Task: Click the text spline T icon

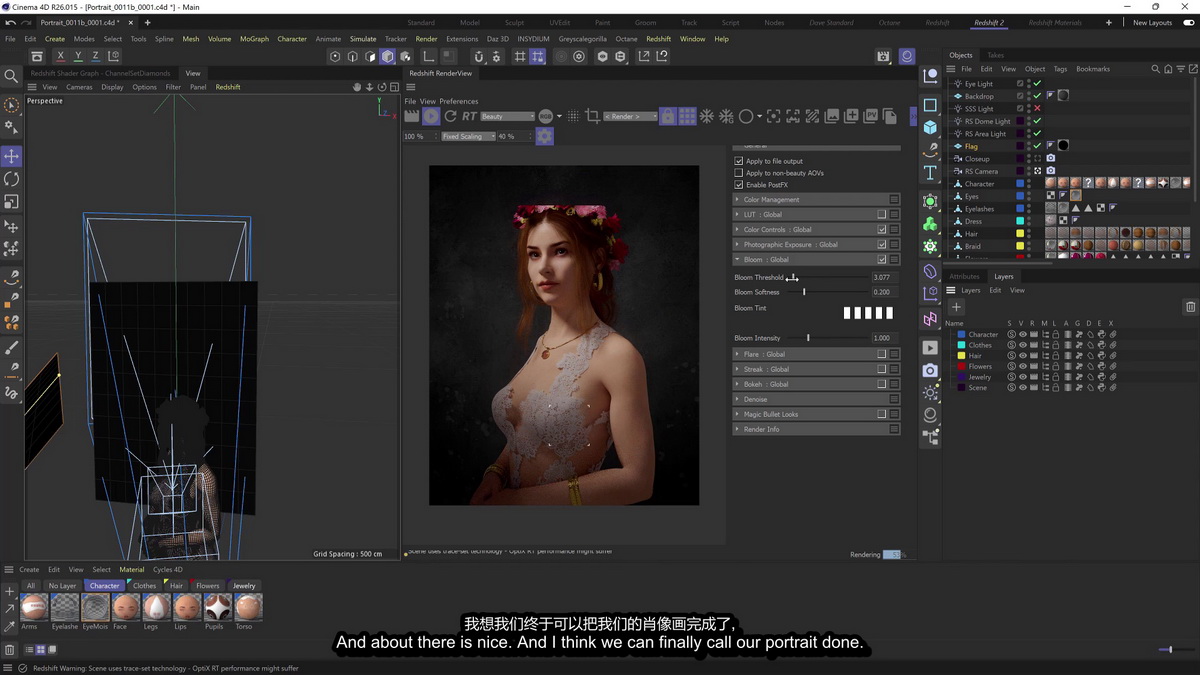Action: click(x=930, y=173)
